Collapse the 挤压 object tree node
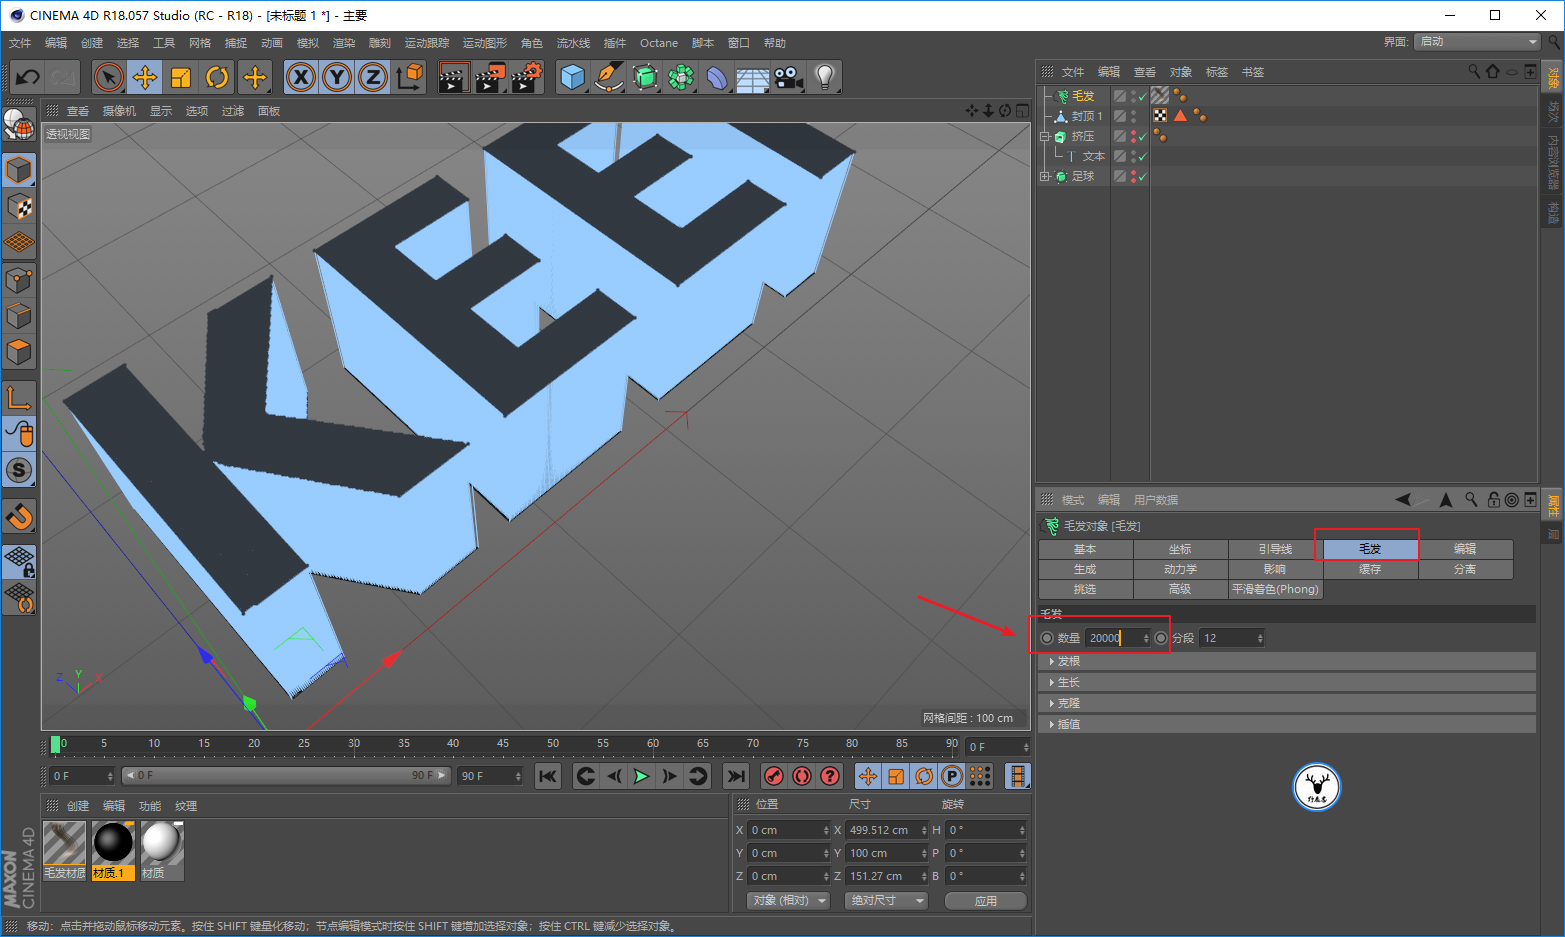Viewport: 1565px width, 937px height. coord(1045,137)
